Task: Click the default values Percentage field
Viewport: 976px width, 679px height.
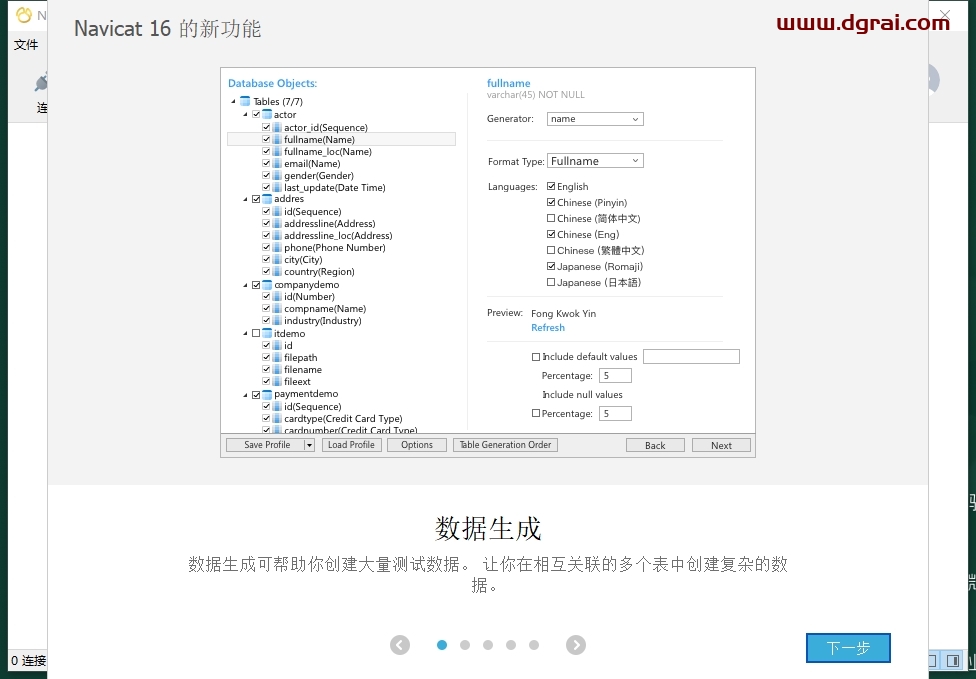Action: click(x=615, y=375)
